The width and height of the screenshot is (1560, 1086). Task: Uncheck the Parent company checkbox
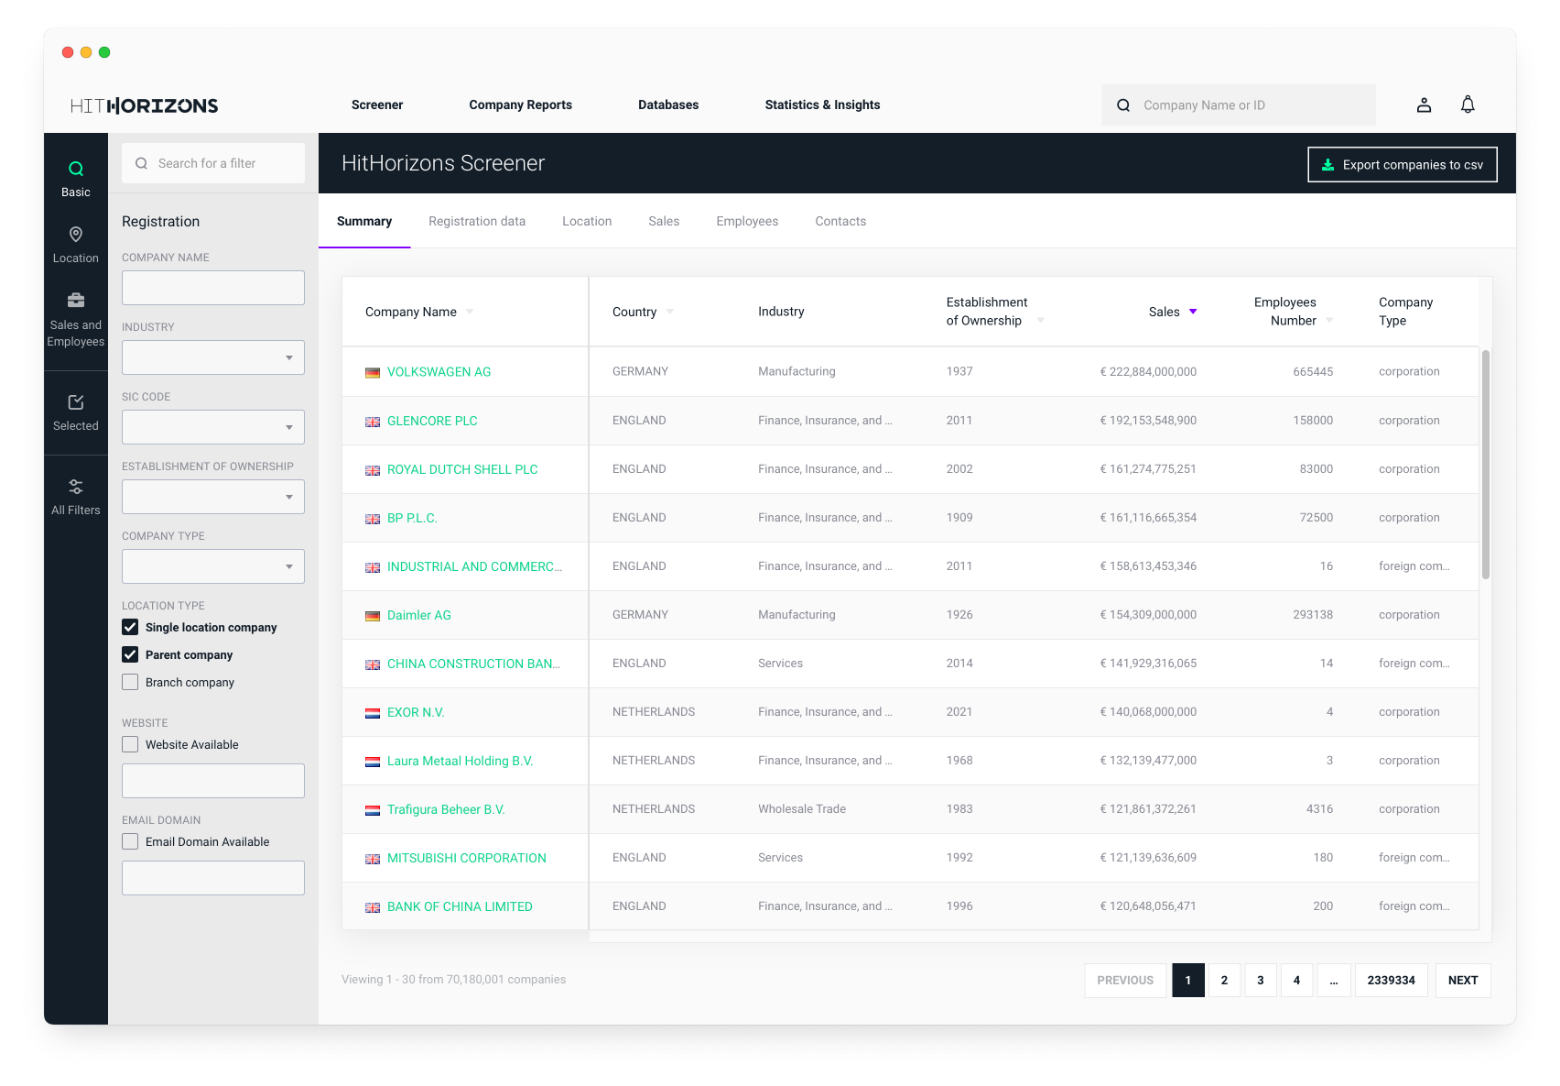coord(130,655)
